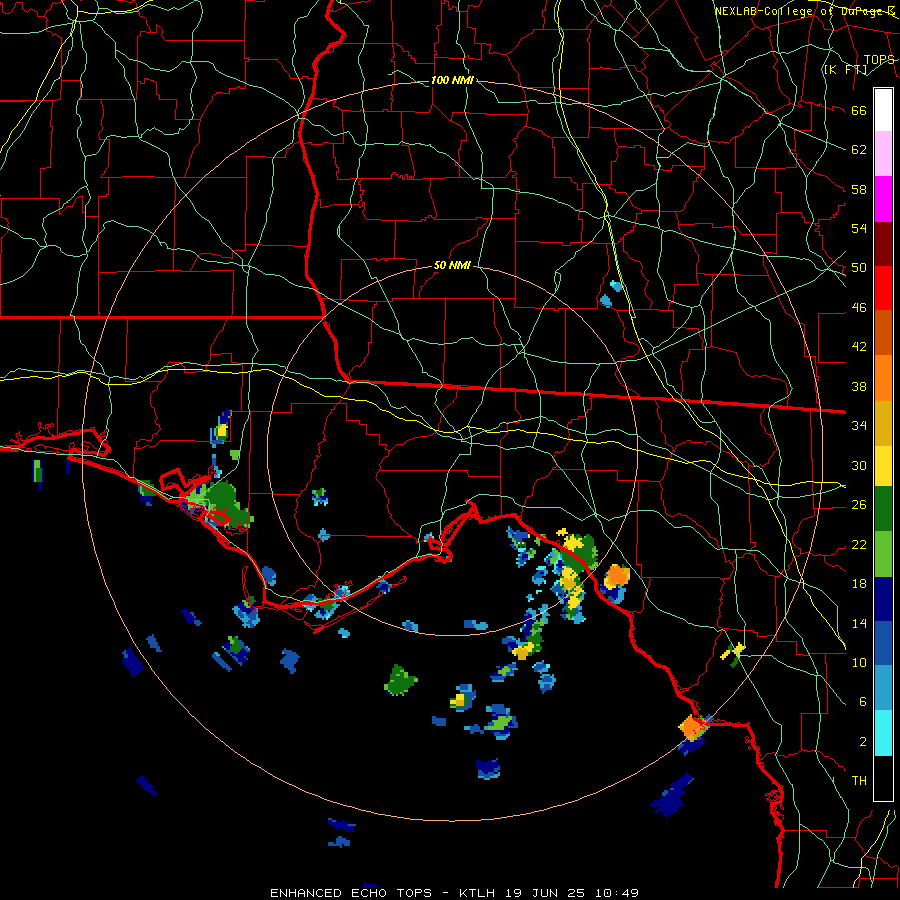Click the 'TH' threshold label
Screen dimensions: 900x900
[x=859, y=781]
